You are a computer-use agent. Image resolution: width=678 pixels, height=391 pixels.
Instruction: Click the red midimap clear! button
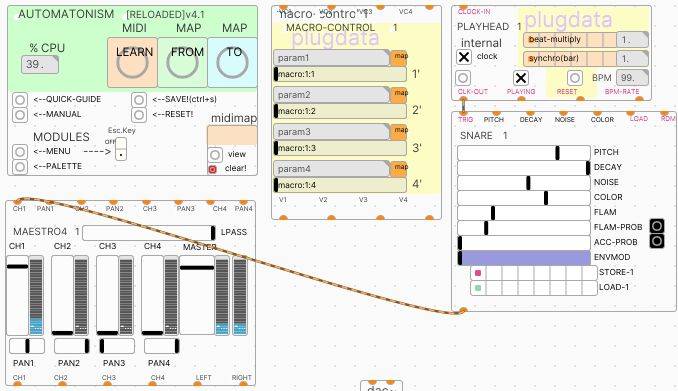pyautogui.click(x=212, y=169)
